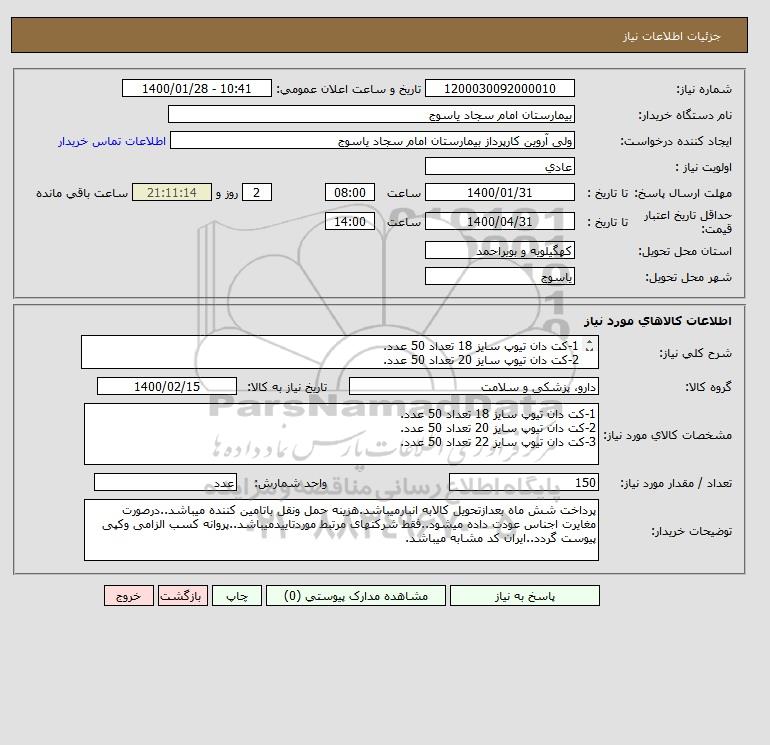The image size is (770, 745).
Task: Click the remaining time countdown 21:11:14
Action: [172, 193]
